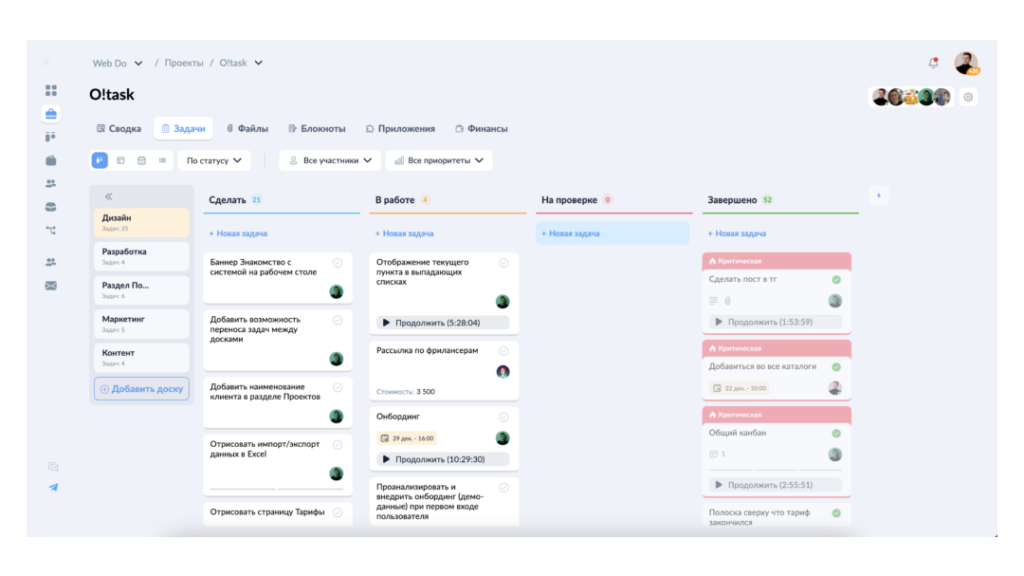Switch to calendar view icon
Screen dimensions: 1024x576
[141, 160]
